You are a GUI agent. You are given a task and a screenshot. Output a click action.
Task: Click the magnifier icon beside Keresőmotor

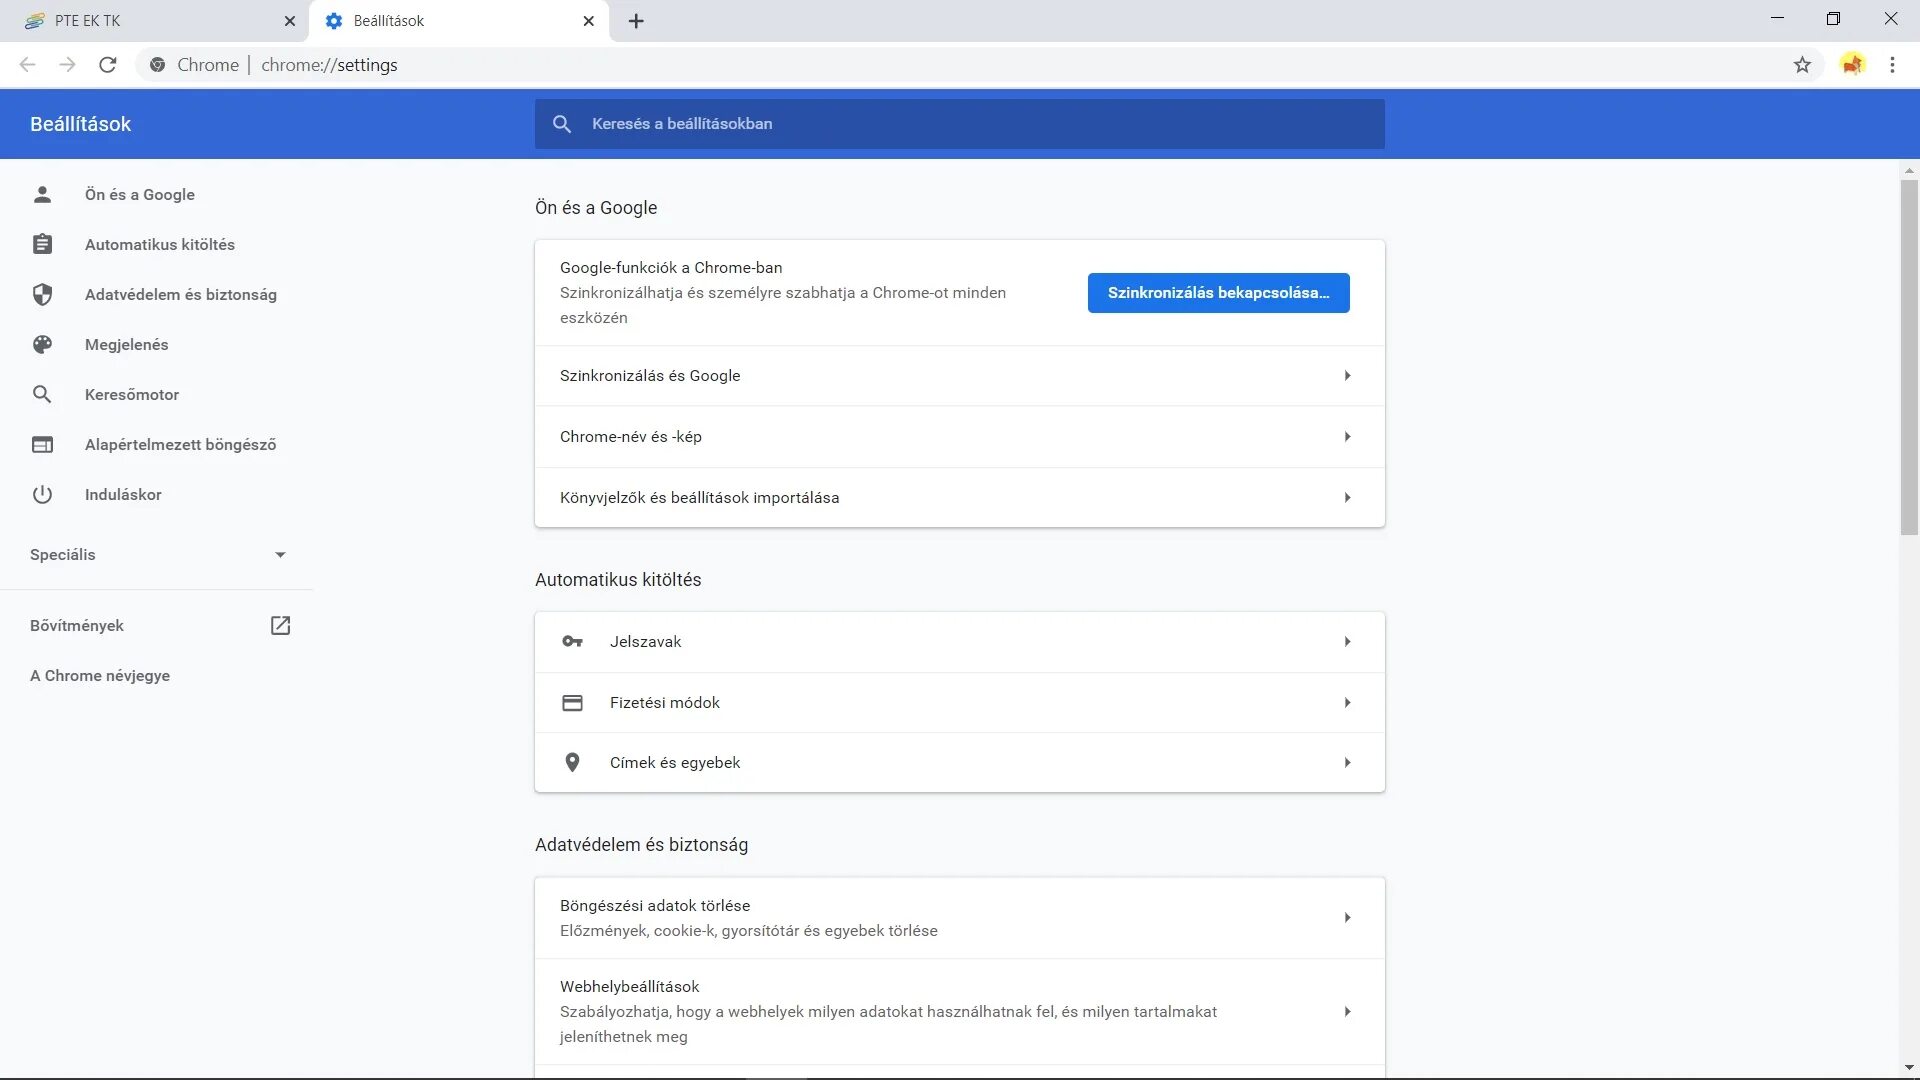click(x=42, y=394)
